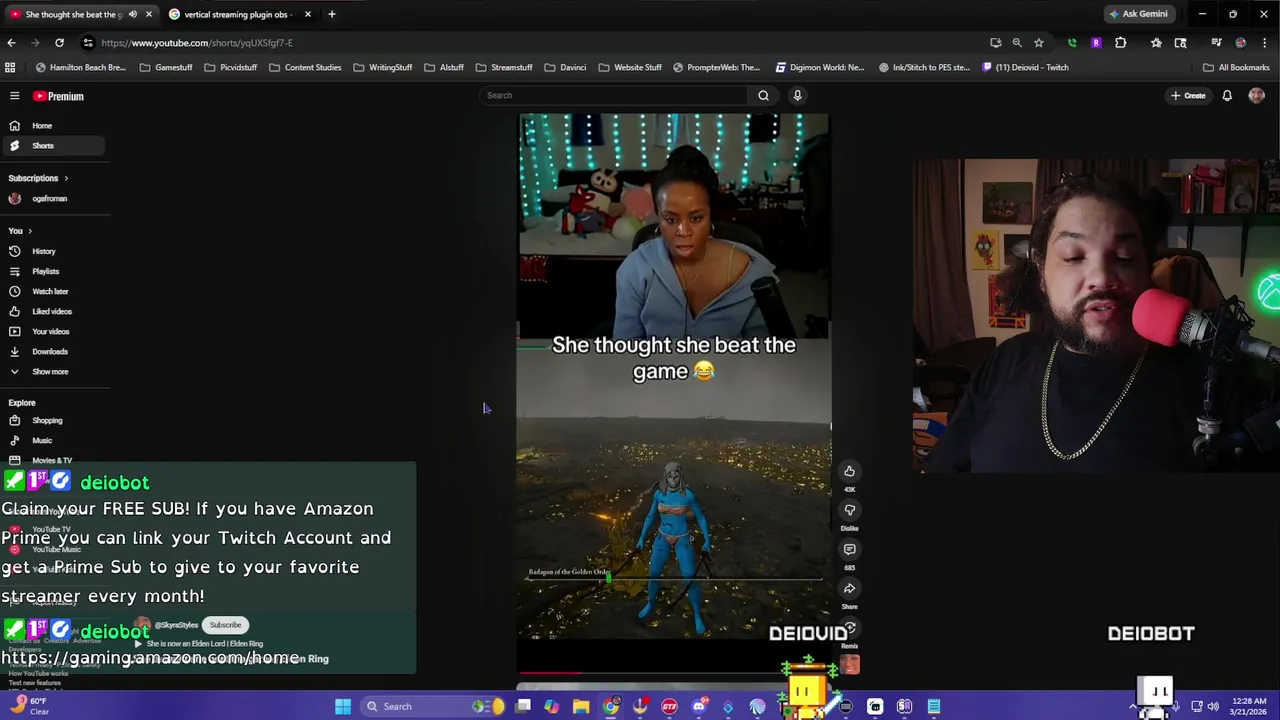Go to Home in YouTube sidebar

52,126
